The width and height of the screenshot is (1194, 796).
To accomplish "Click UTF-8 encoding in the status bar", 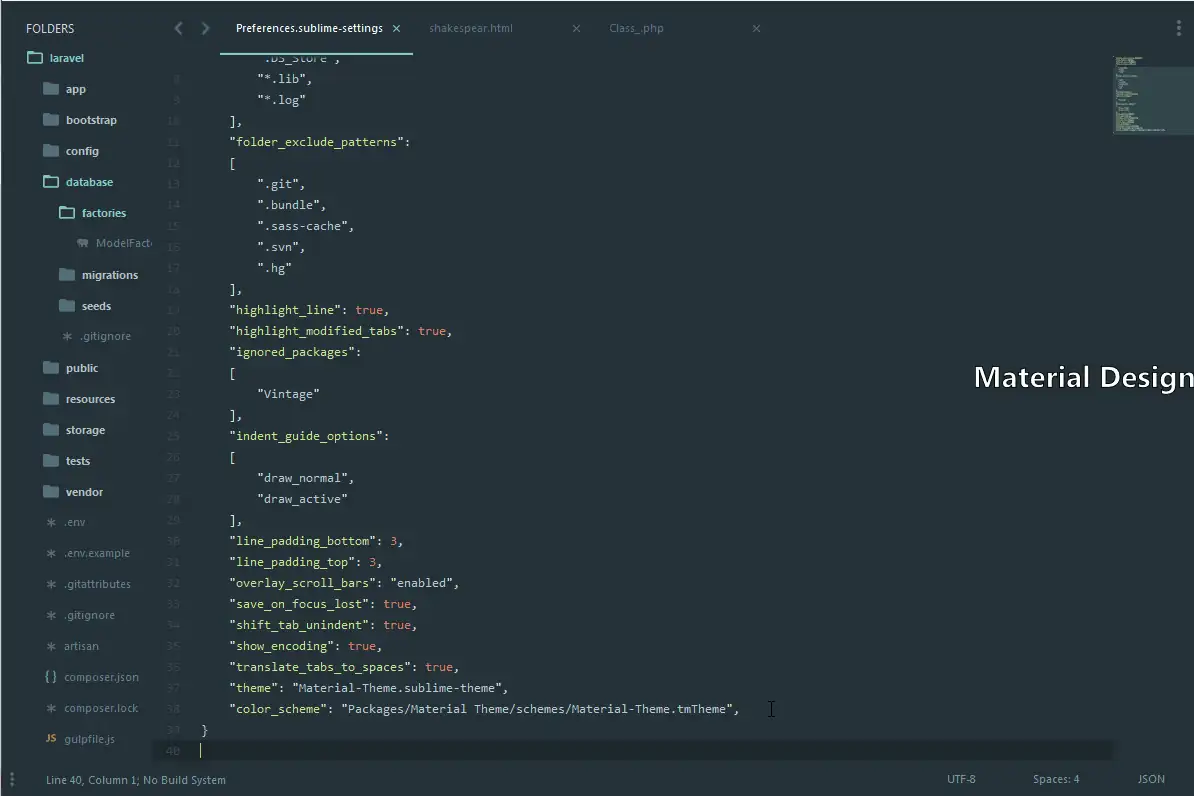I will (961, 779).
